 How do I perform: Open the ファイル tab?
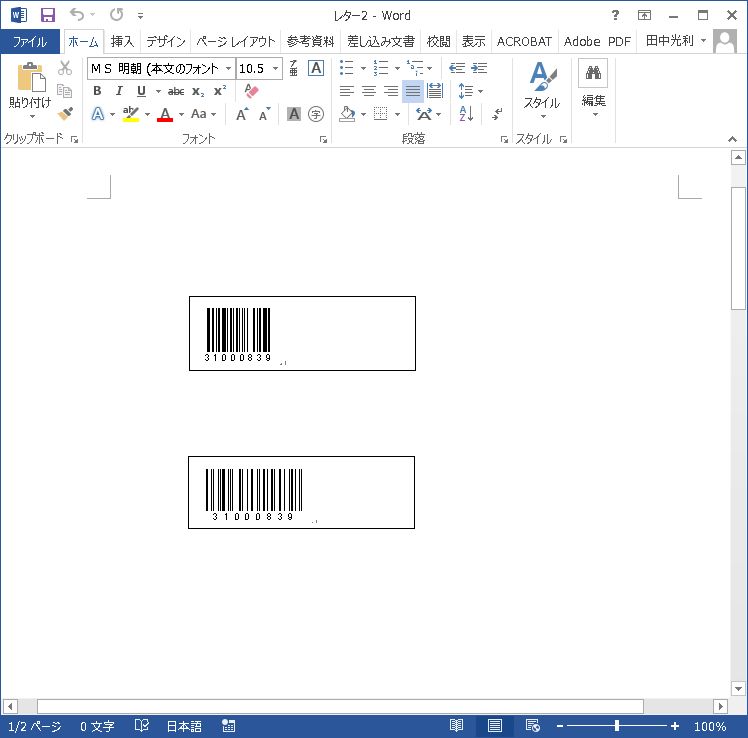[x=30, y=42]
